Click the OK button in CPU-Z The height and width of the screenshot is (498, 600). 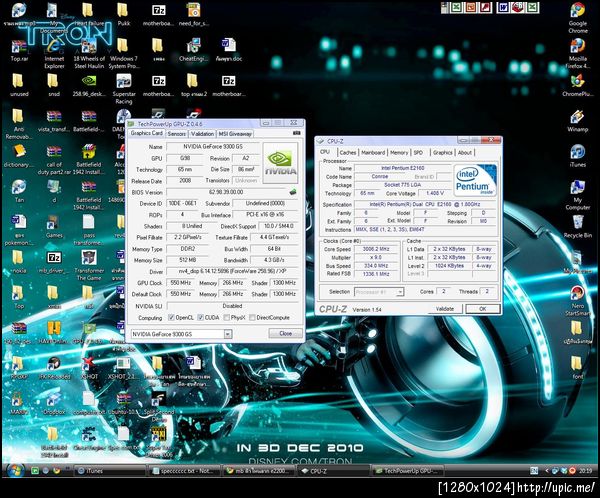[483, 309]
